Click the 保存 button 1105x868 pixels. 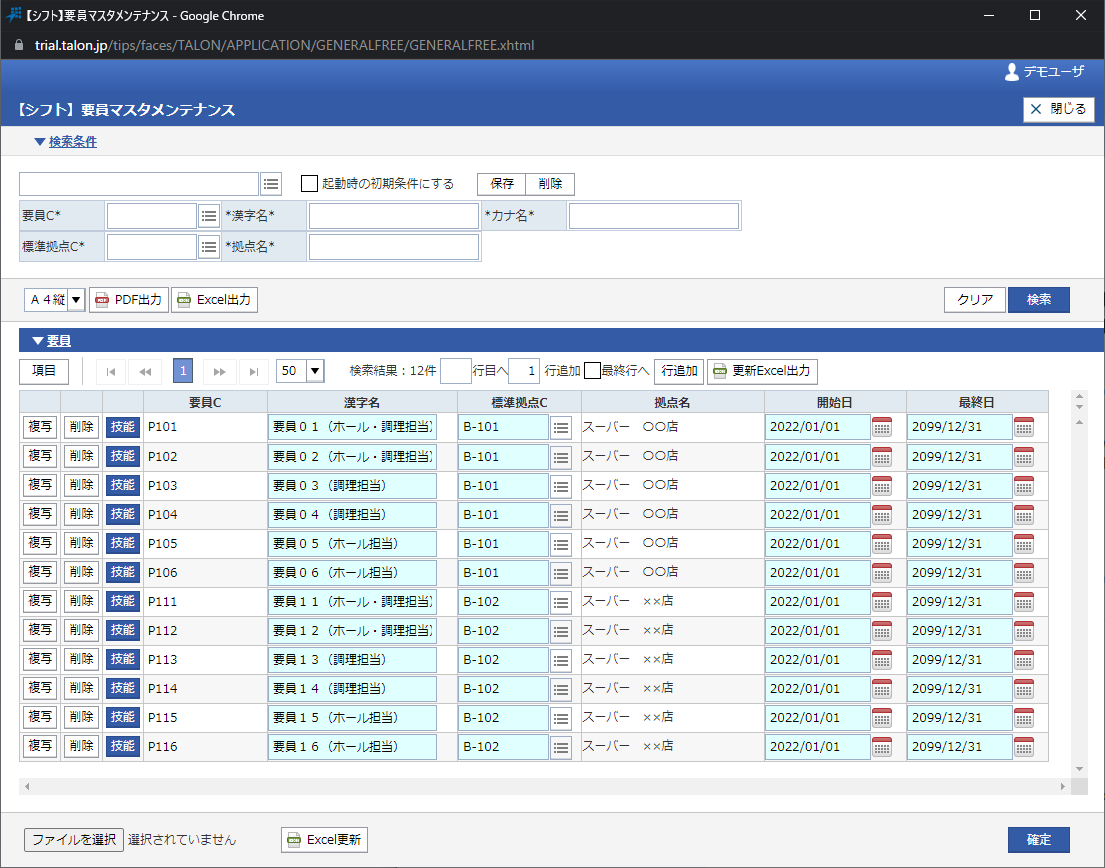coord(502,184)
